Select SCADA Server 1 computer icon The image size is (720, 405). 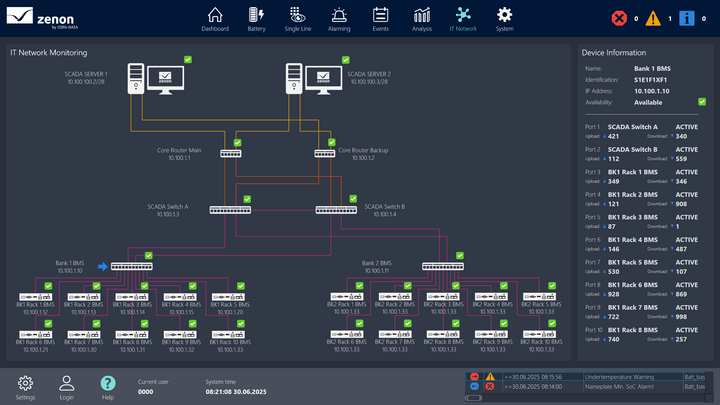pyautogui.click(x=156, y=79)
